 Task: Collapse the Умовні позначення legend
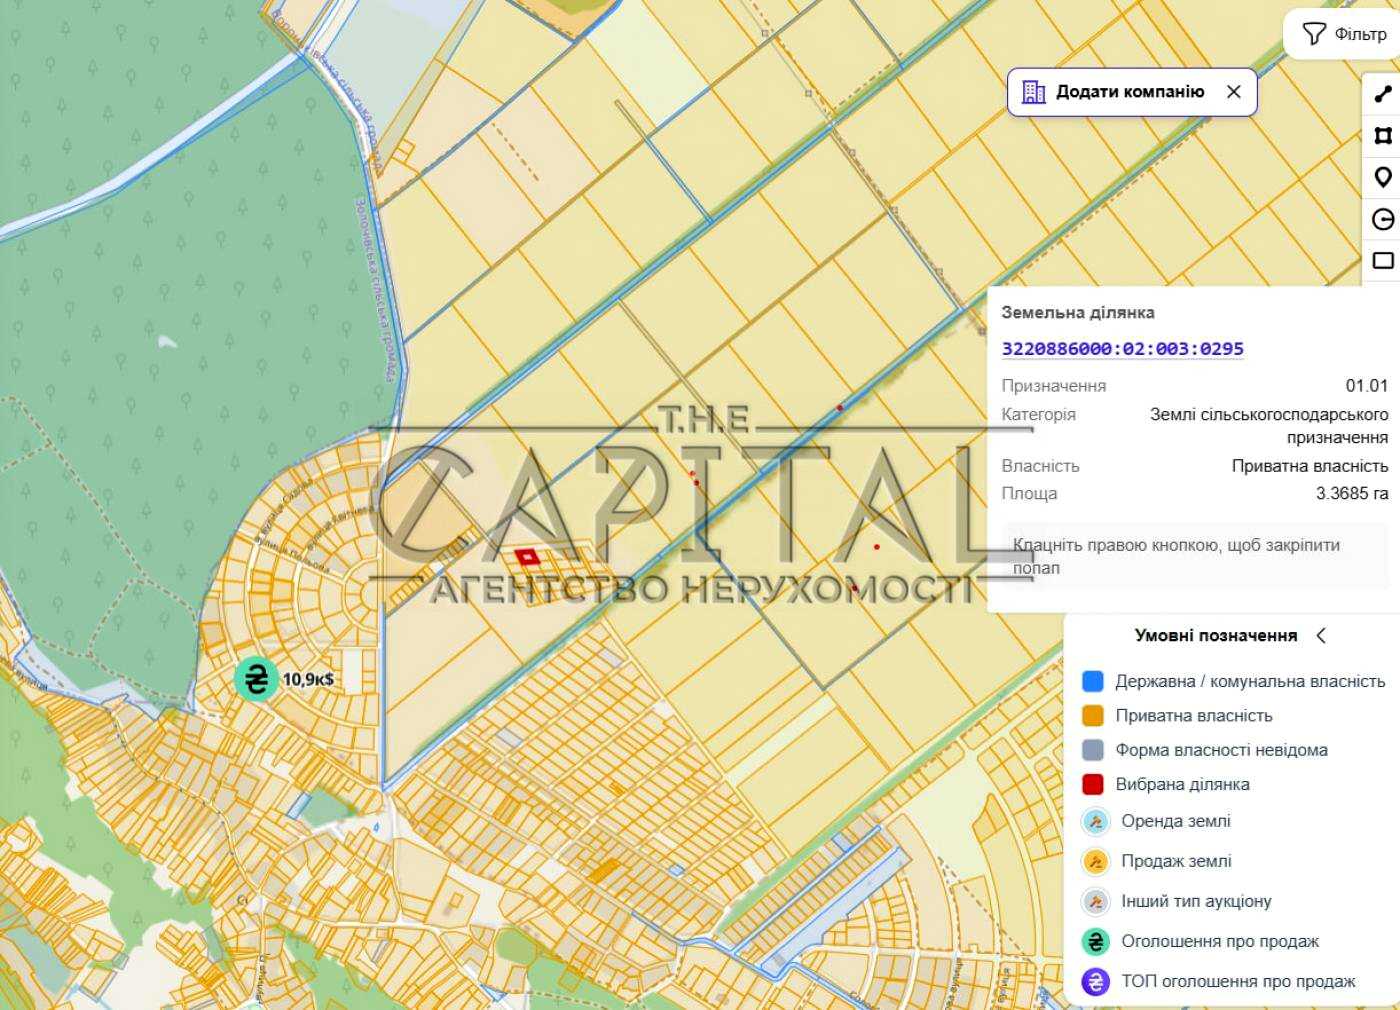click(x=1321, y=635)
